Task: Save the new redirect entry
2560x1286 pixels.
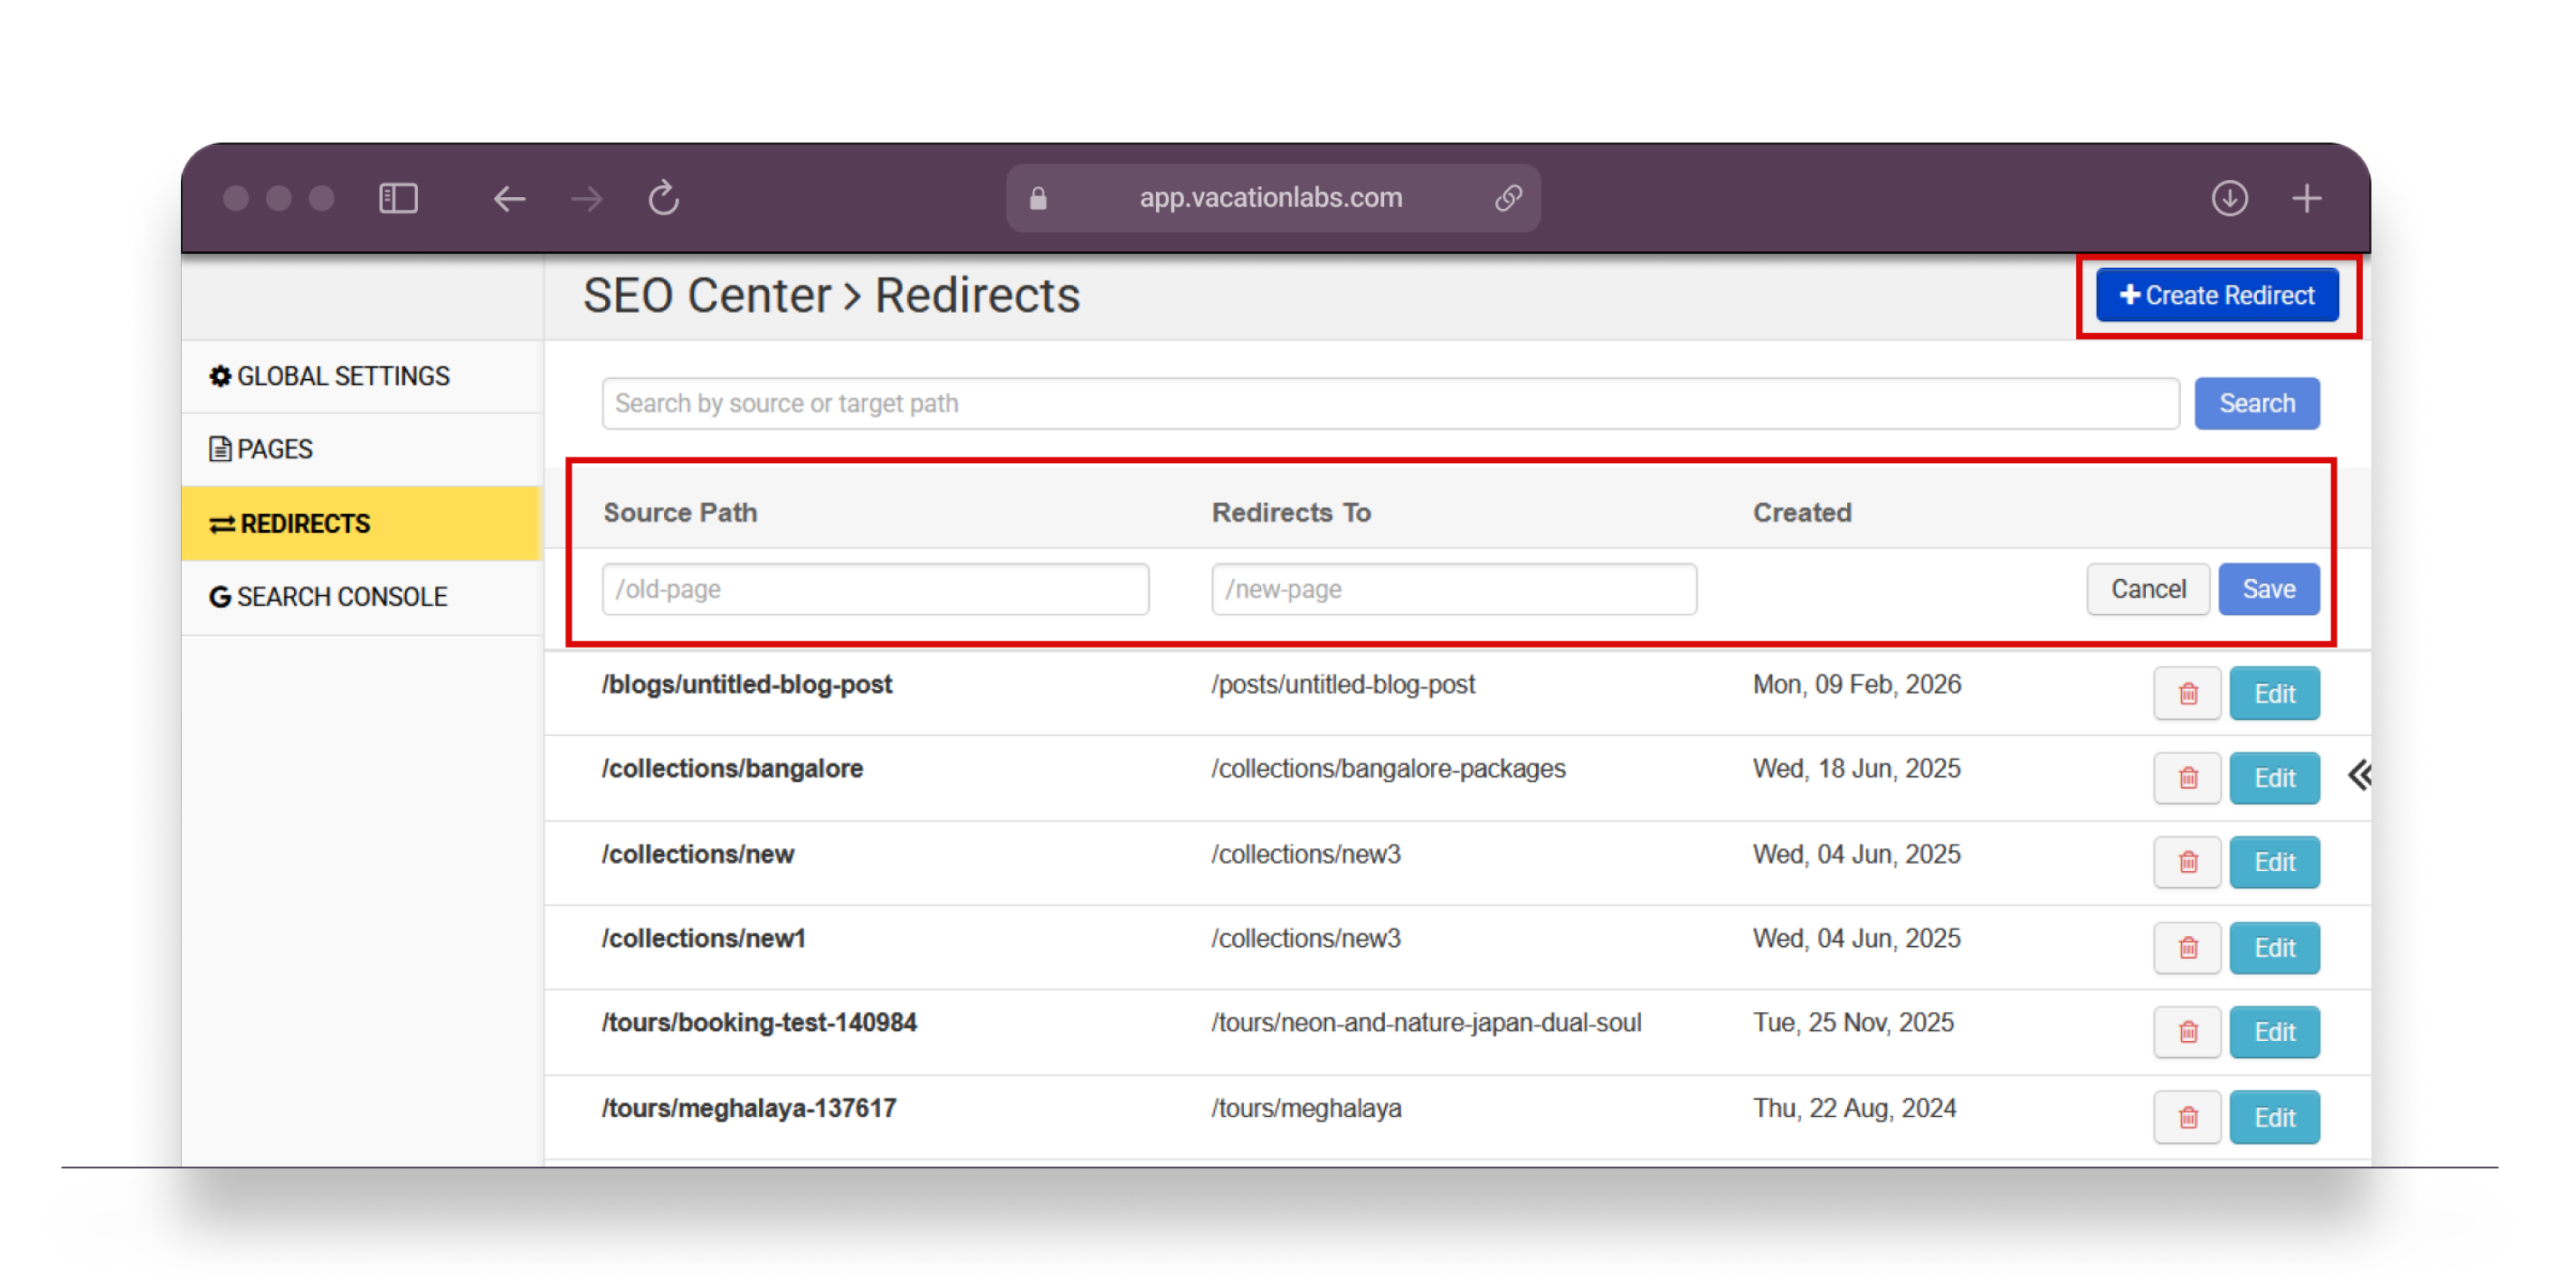Action: pos(2268,589)
